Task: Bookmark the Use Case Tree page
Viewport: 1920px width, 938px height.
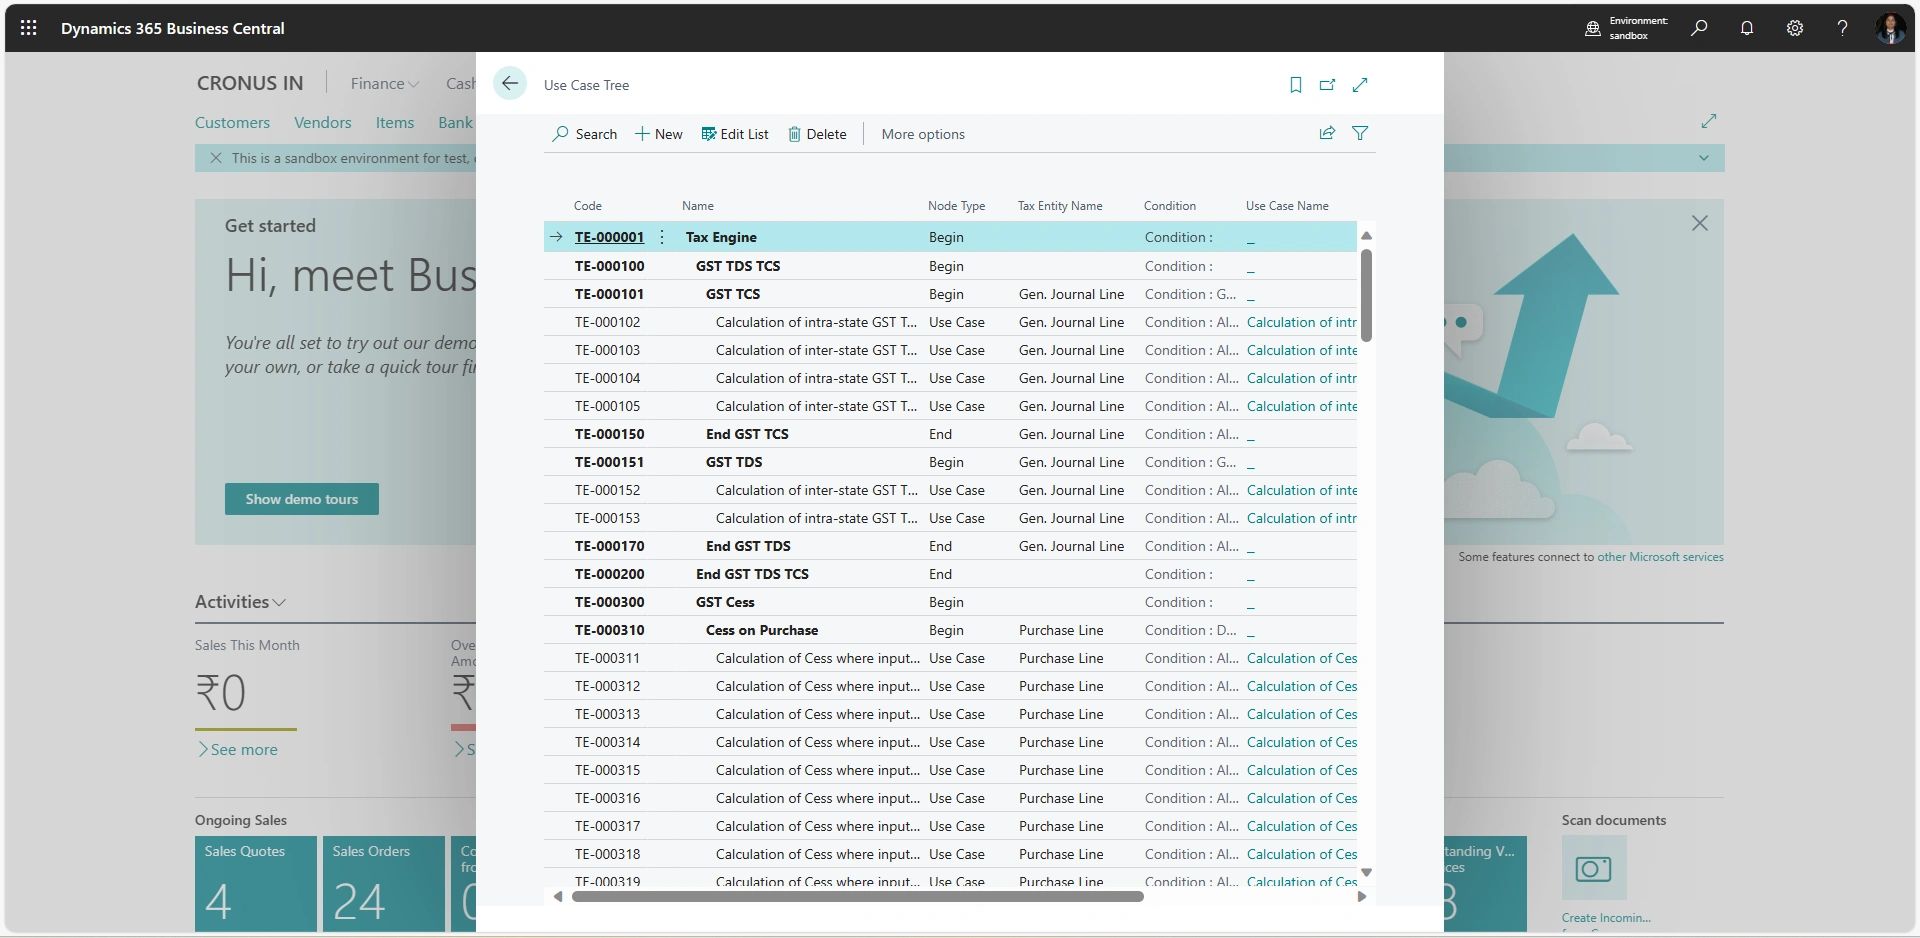Action: tap(1295, 85)
